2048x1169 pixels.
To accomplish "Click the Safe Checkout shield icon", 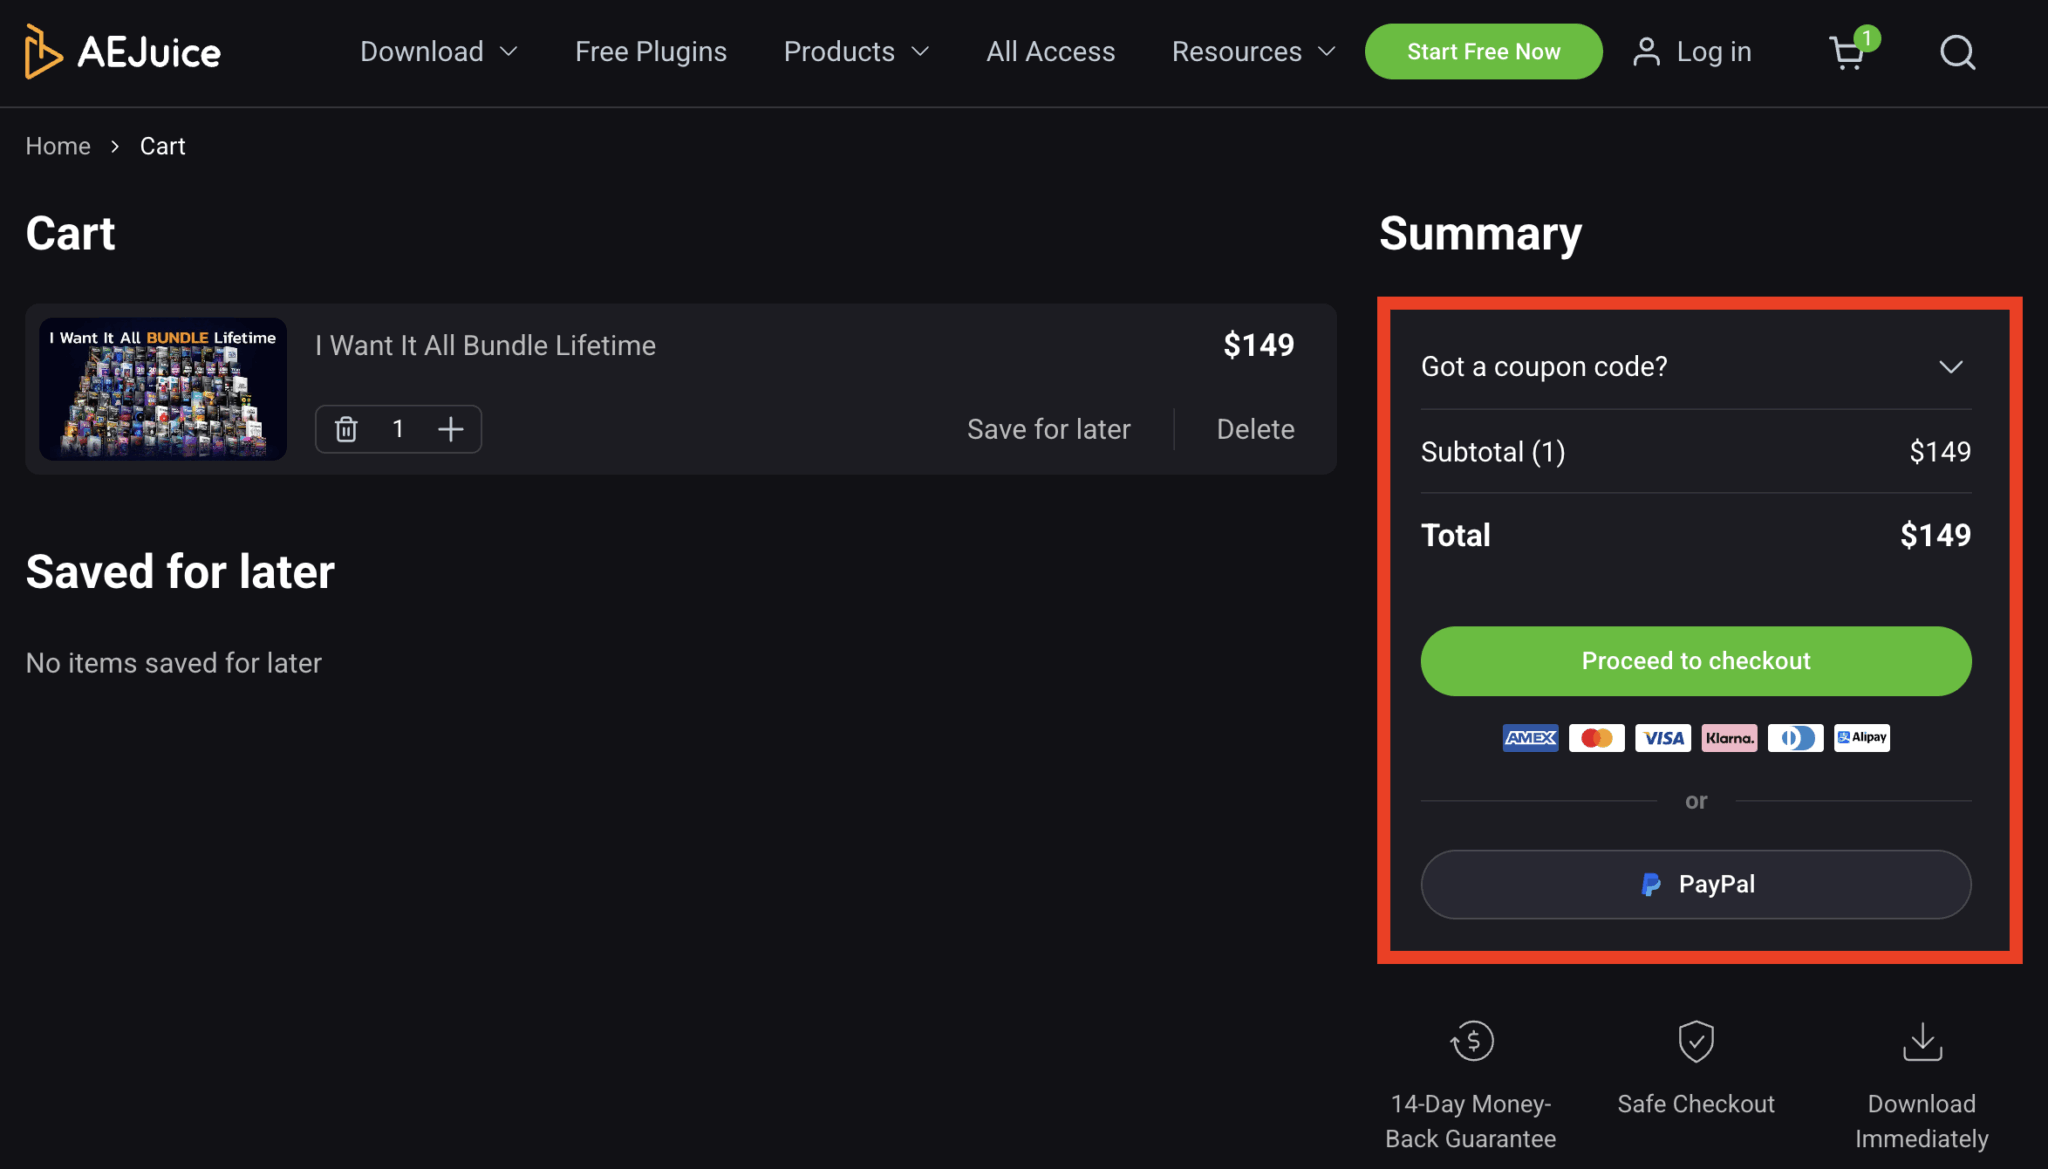I will pyautogui.click(x=1696, y=1041).
